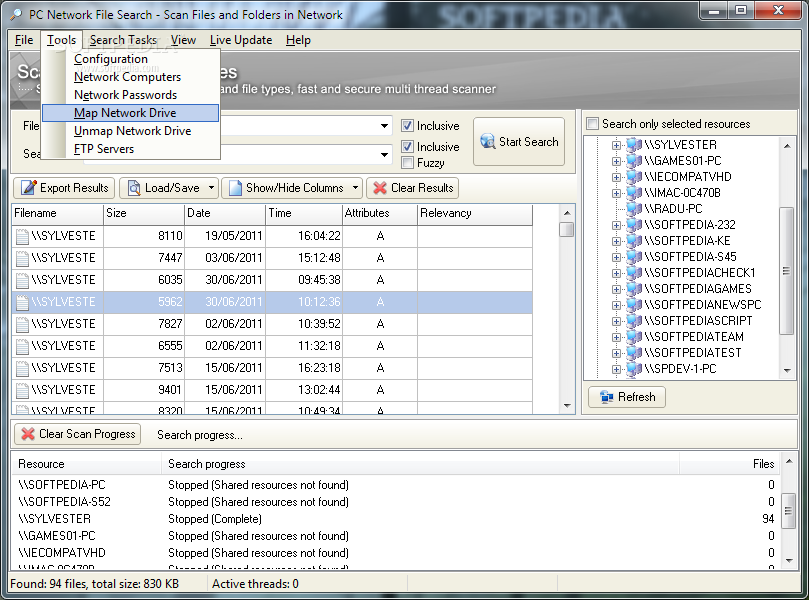Click the Refresh computers icon
This screenshot has height=600, width=809.
607,397
